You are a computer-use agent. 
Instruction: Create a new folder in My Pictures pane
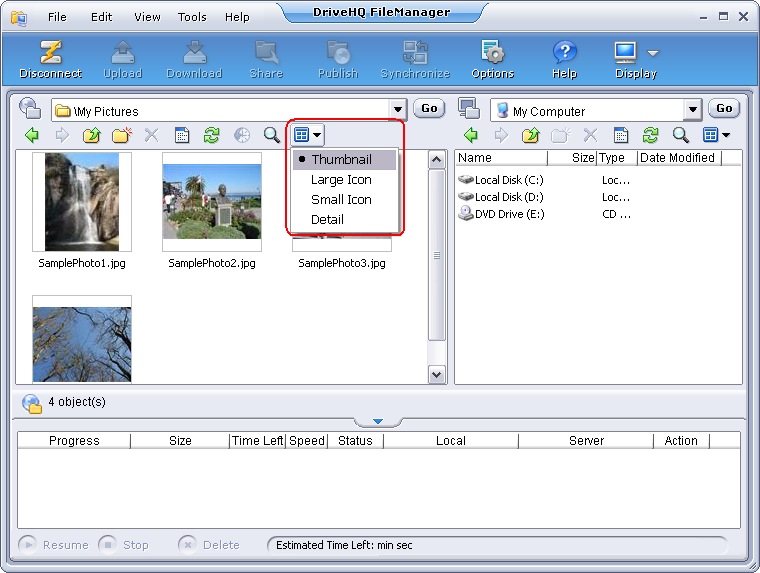click(122, 135)
